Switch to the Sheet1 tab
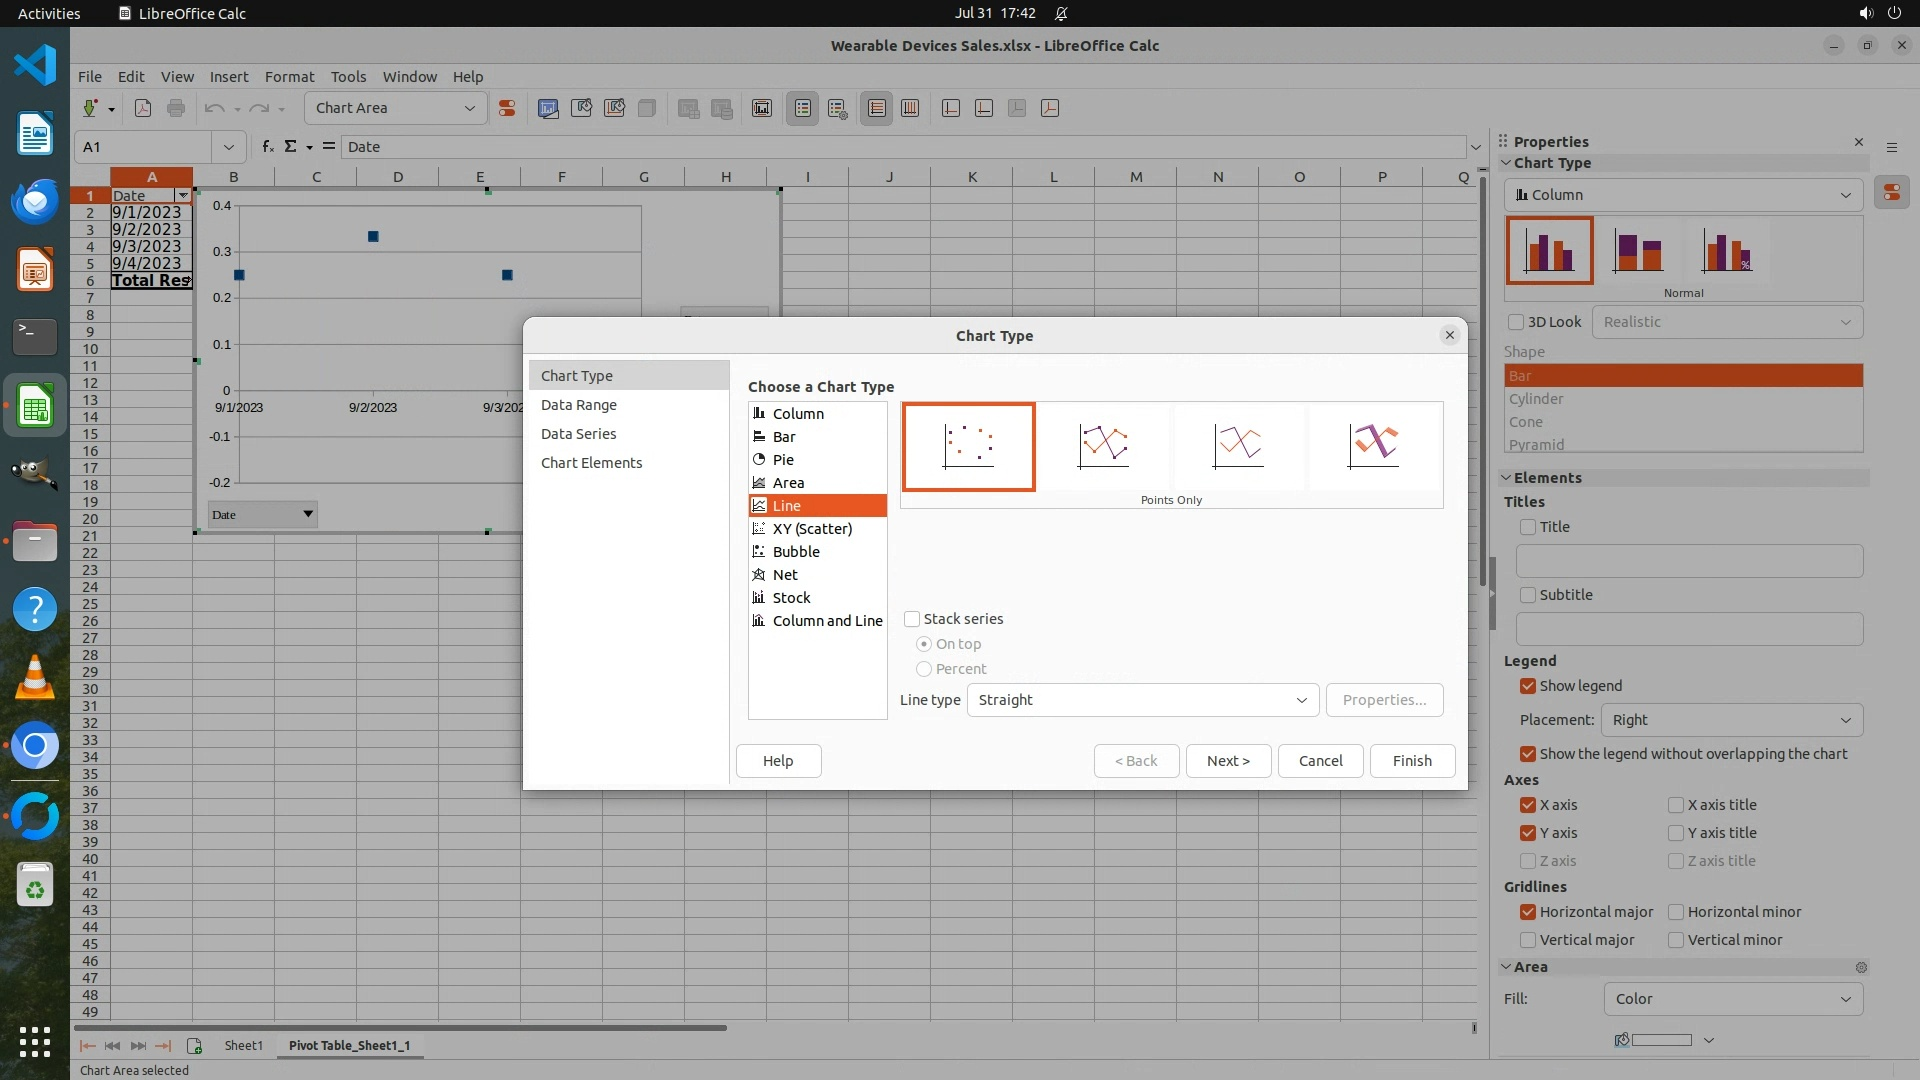This screenshot has height=1080, width=1920. point(243,1045)
